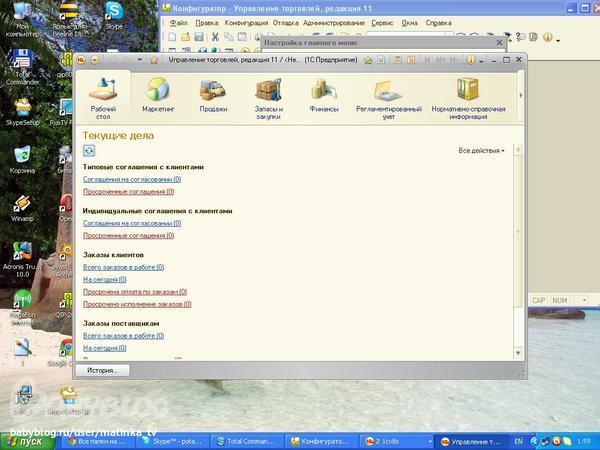
Task: Open the Продажи section
Action: [x=212, y=95]
